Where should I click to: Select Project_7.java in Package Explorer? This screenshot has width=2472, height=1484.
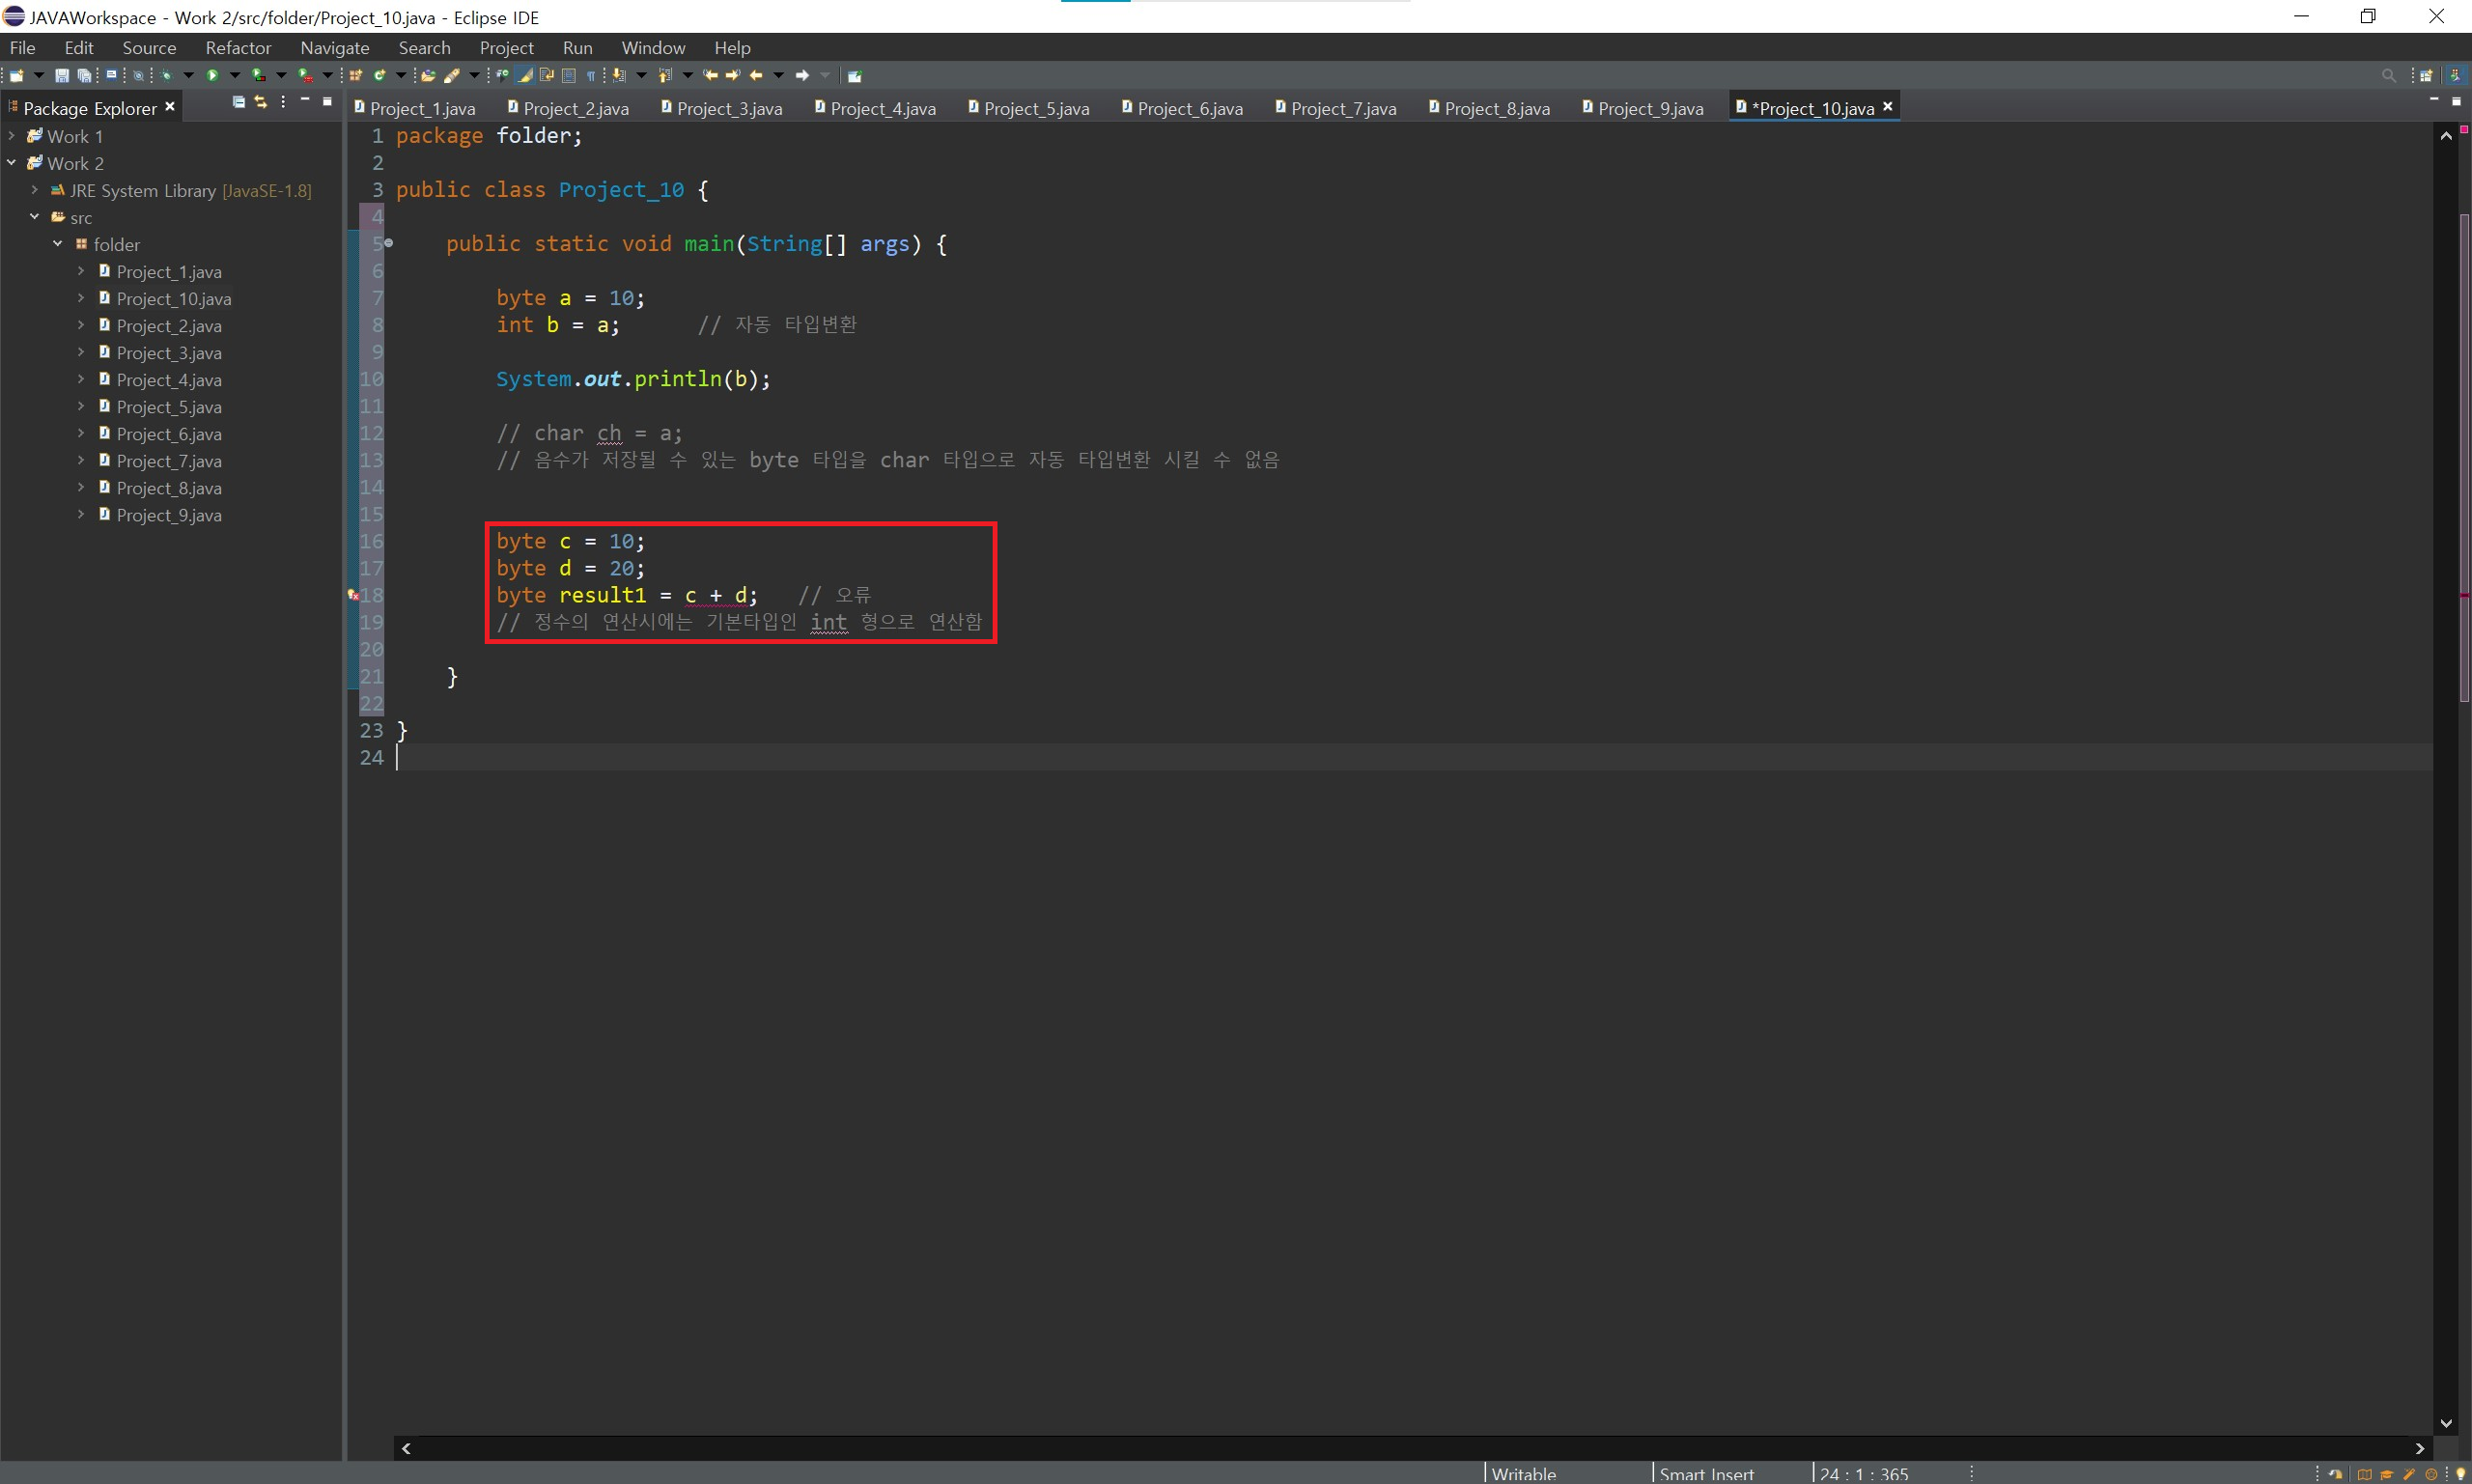(x=168, y=461)
